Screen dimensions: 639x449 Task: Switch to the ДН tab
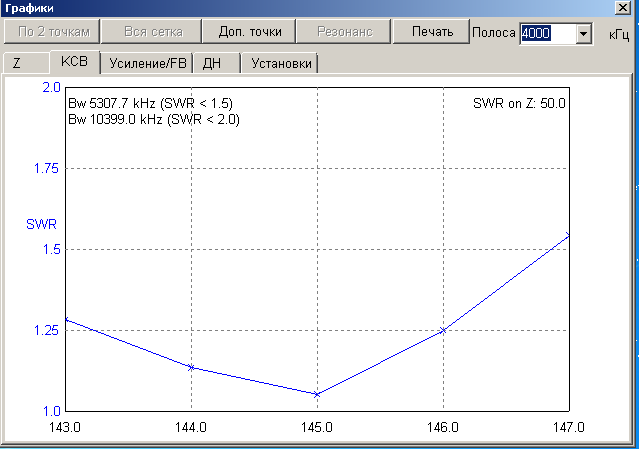(212, 64)
